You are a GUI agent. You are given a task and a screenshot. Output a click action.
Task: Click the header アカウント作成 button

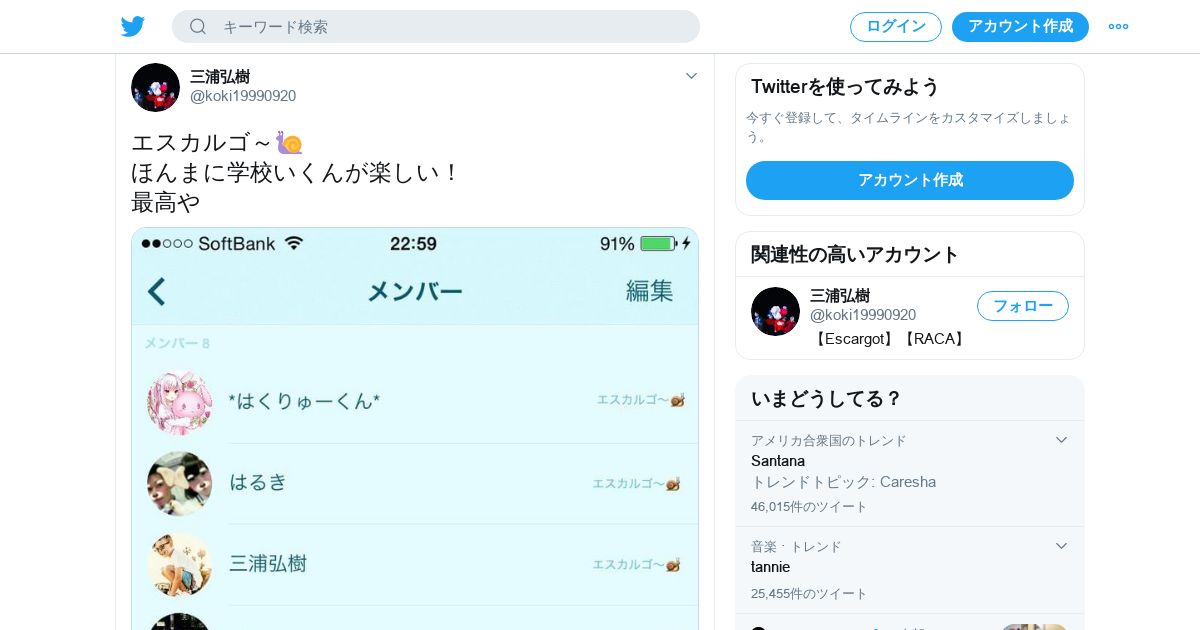1020,27
